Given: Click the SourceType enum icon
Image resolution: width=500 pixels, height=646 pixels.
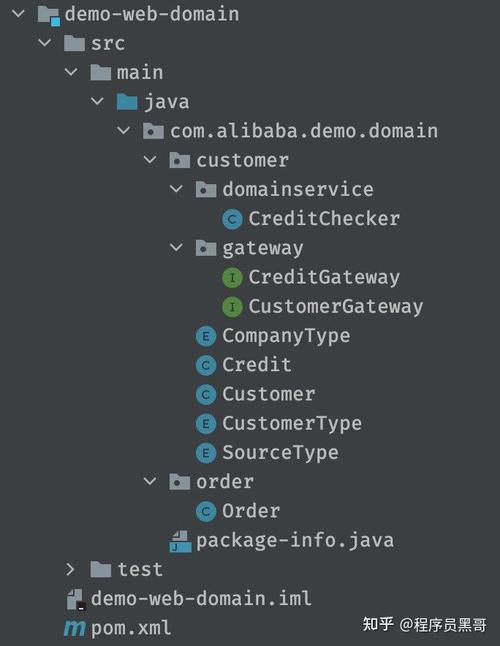Looking at the screenshot, I should [206, 453].
